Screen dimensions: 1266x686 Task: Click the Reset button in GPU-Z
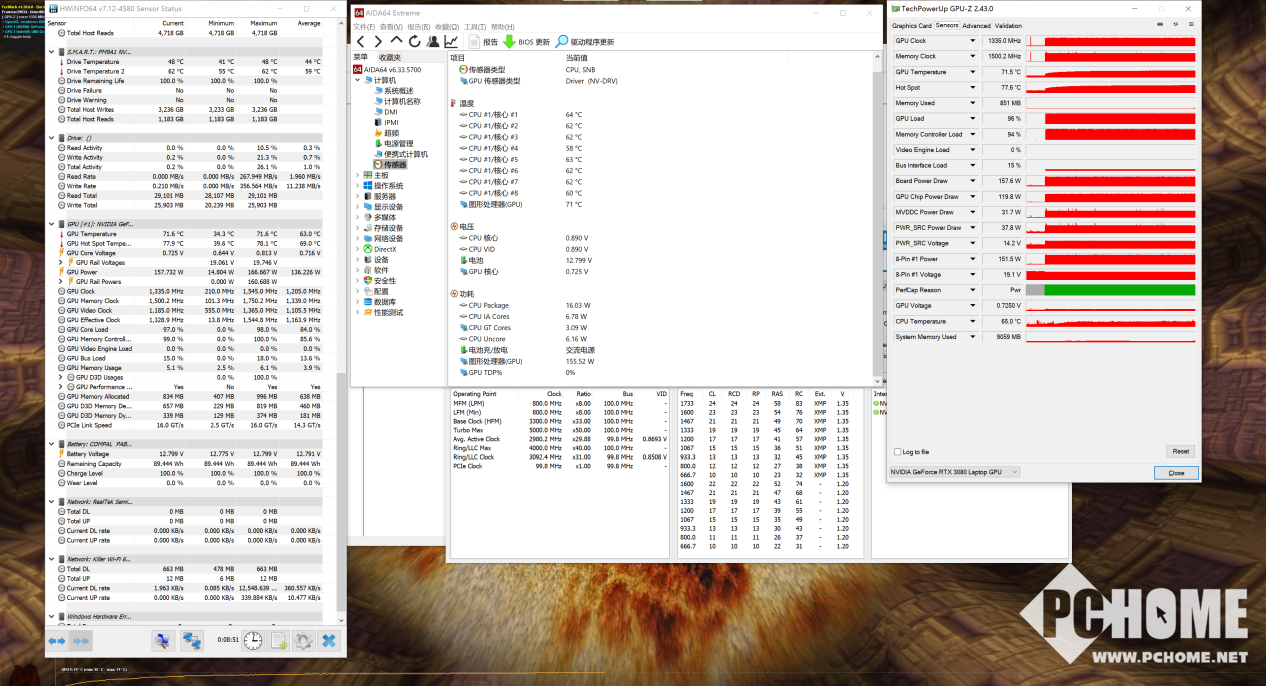pyautogui.click(x=1181, y=452)
